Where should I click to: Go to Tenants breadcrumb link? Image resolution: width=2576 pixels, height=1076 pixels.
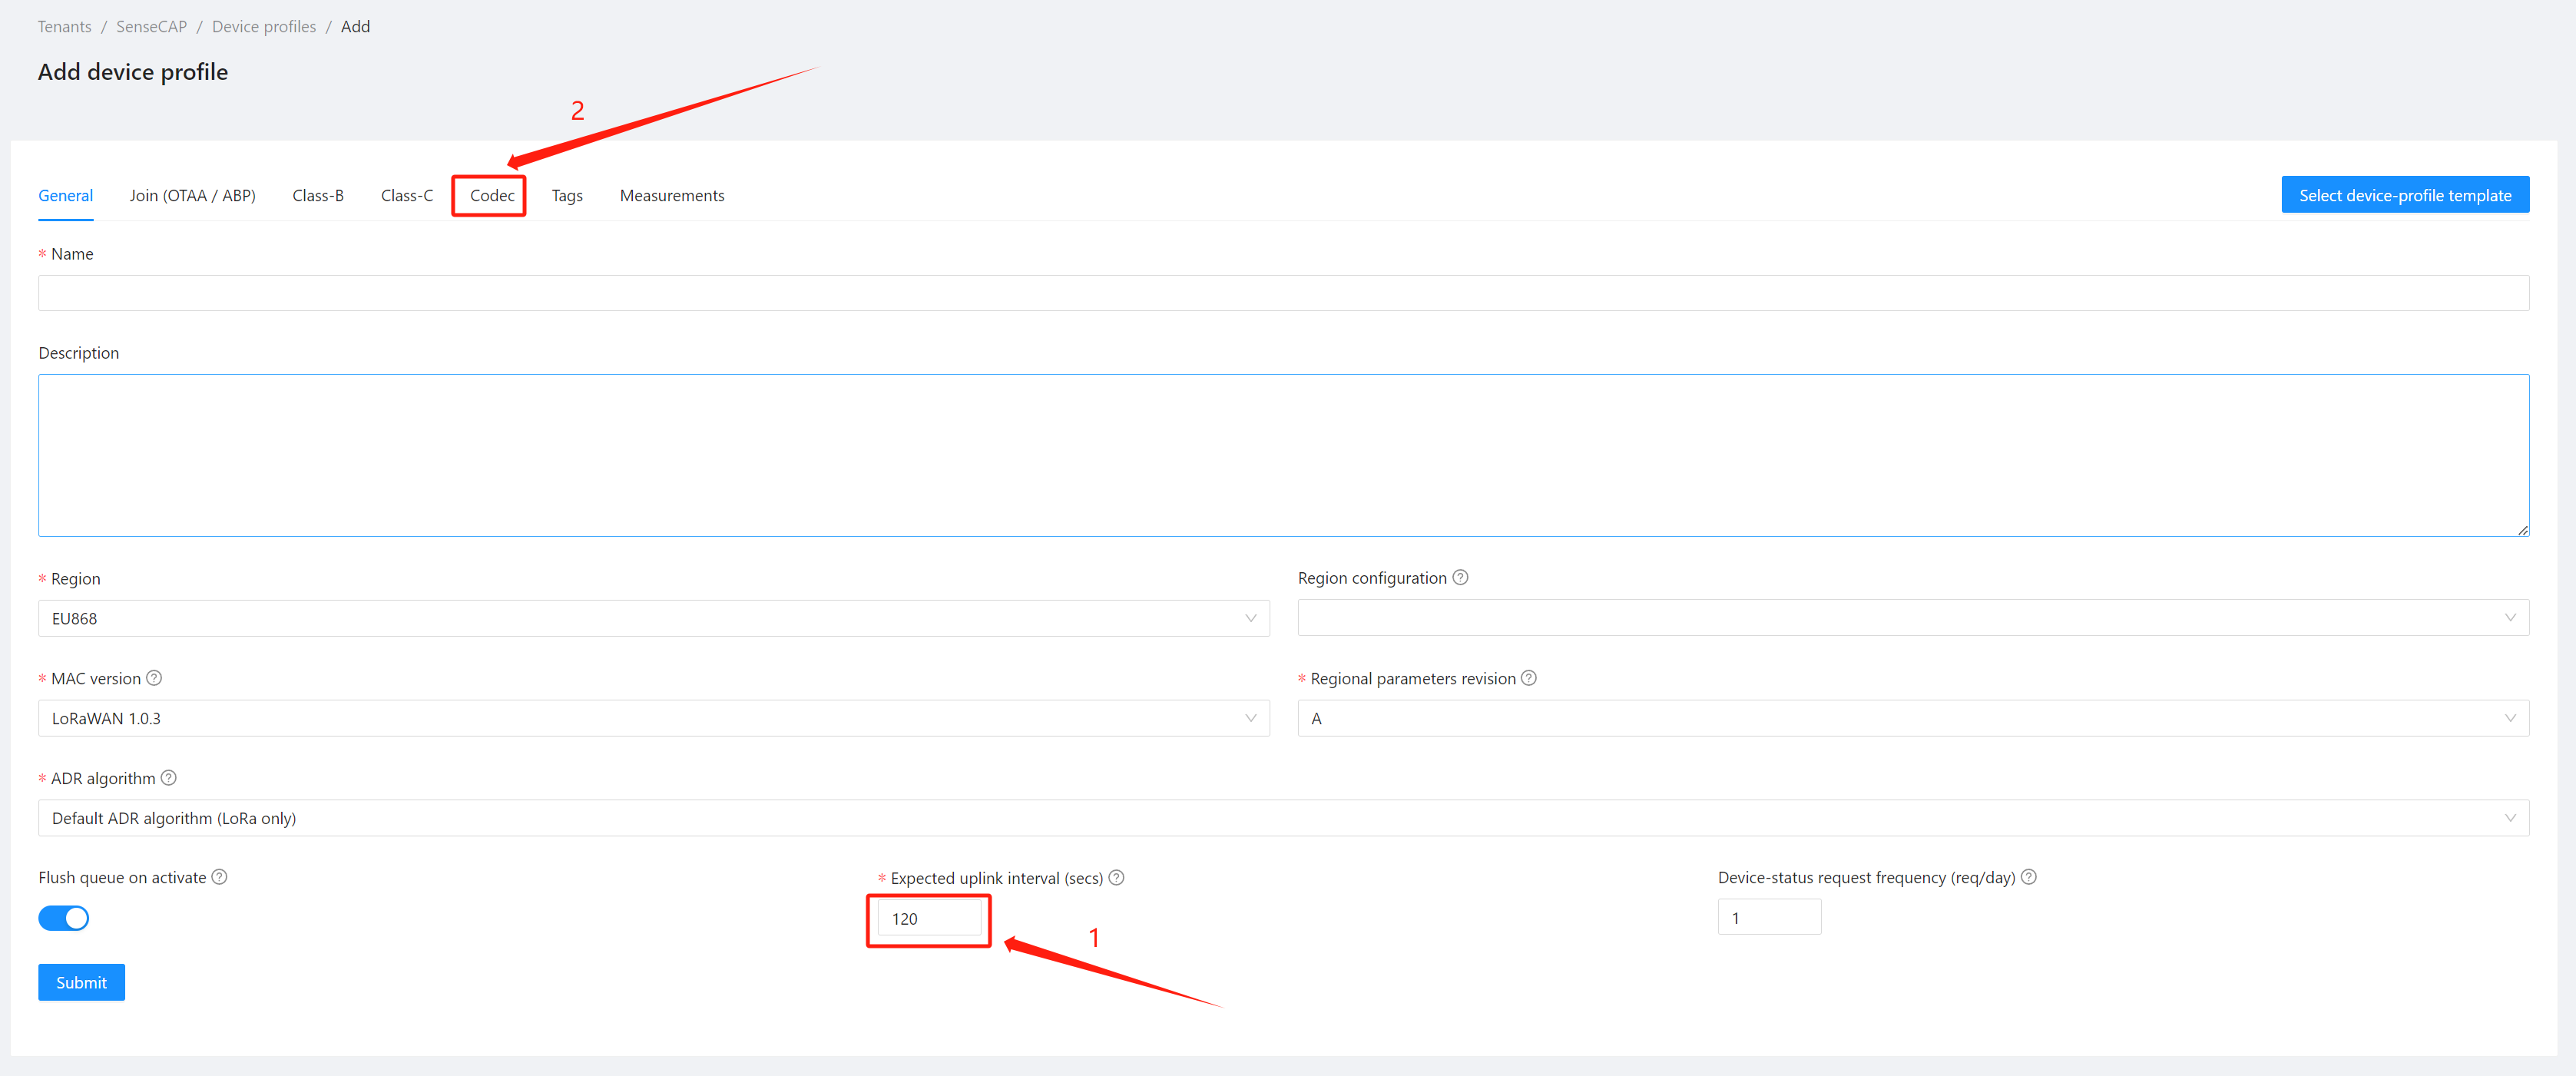pos(65,26)
